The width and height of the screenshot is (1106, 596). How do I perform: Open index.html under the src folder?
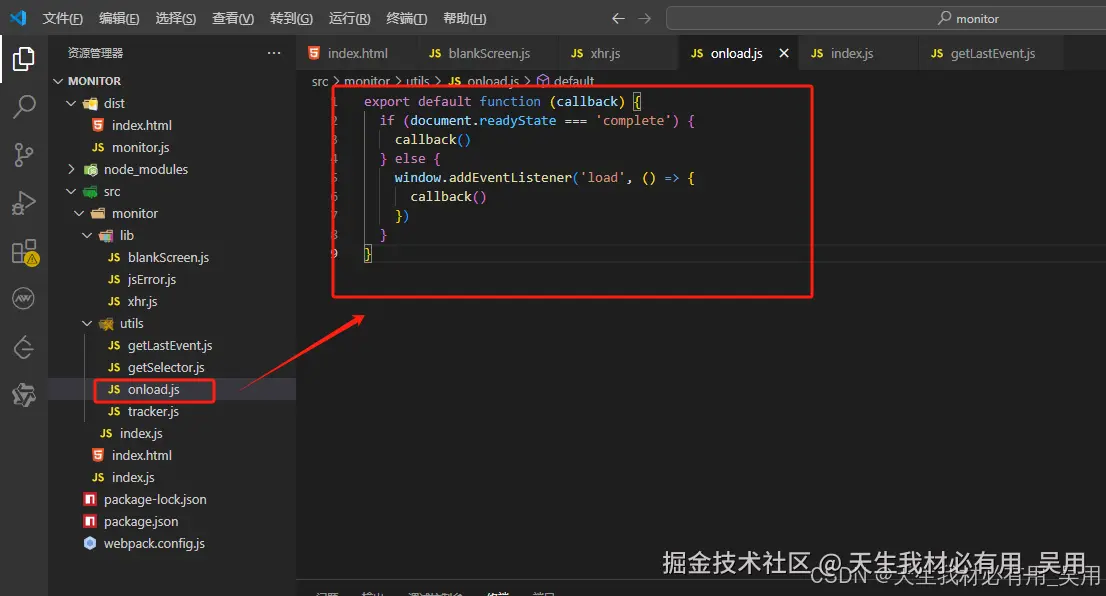(x=141, y=456)
